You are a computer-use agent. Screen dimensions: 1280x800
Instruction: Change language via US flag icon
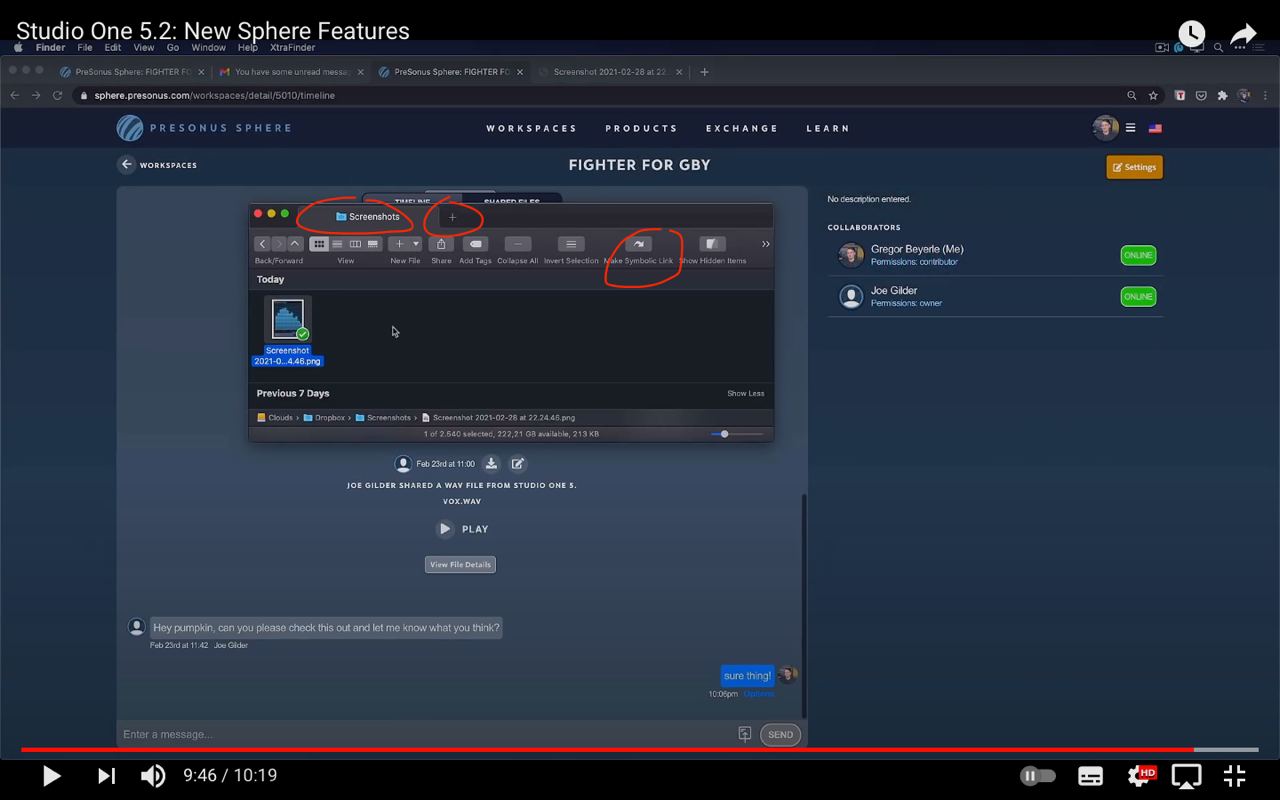pyautogui.click(x=1155, y=128)
